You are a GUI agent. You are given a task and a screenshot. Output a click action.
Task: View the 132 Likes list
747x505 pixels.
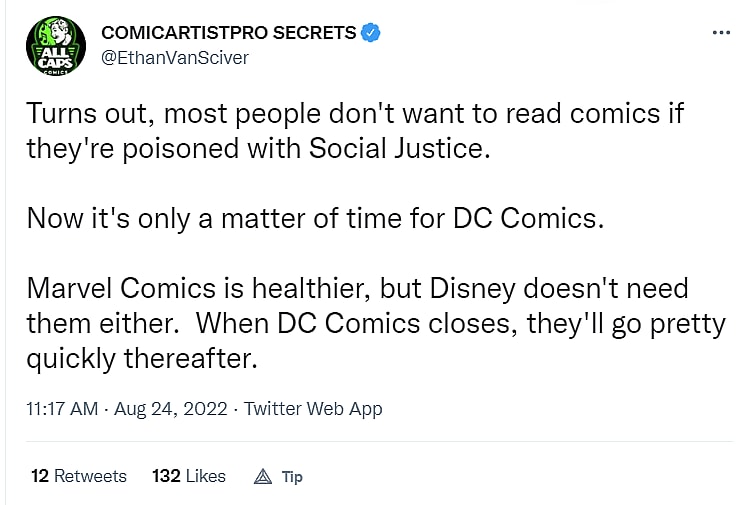pyautogui.click(x=189, y=476)
